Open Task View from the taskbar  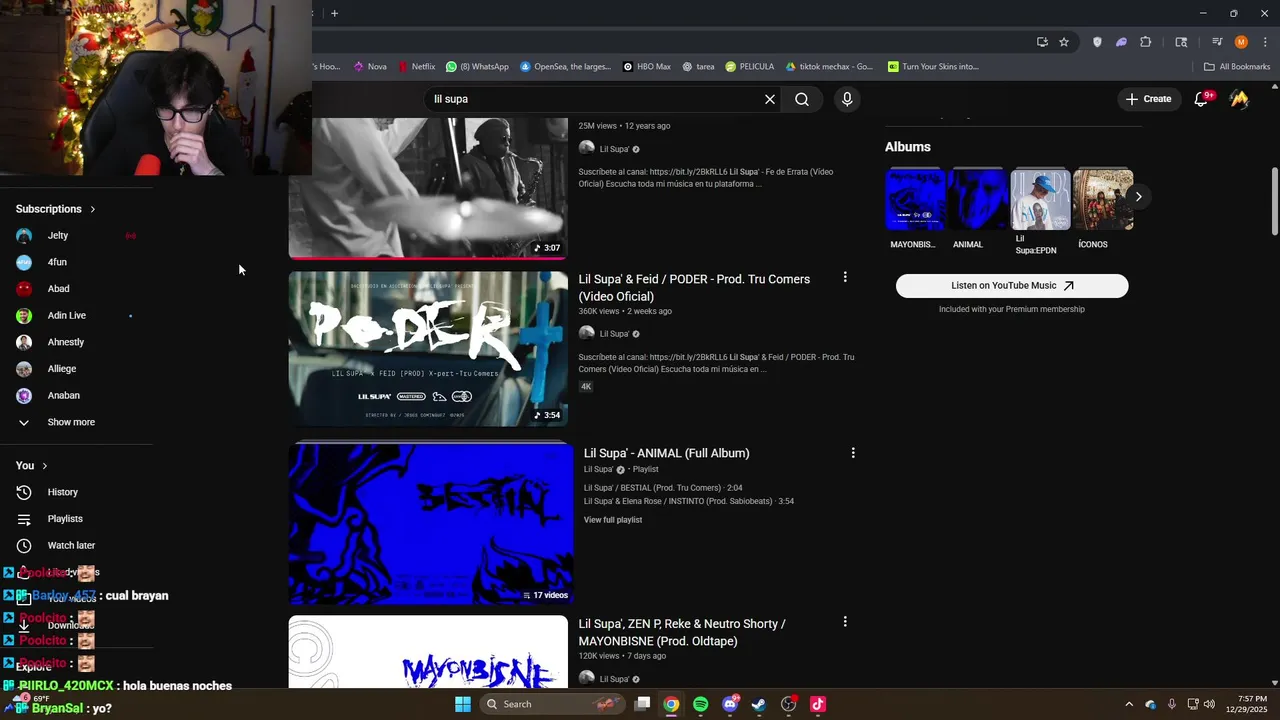(x=643, y=704)
